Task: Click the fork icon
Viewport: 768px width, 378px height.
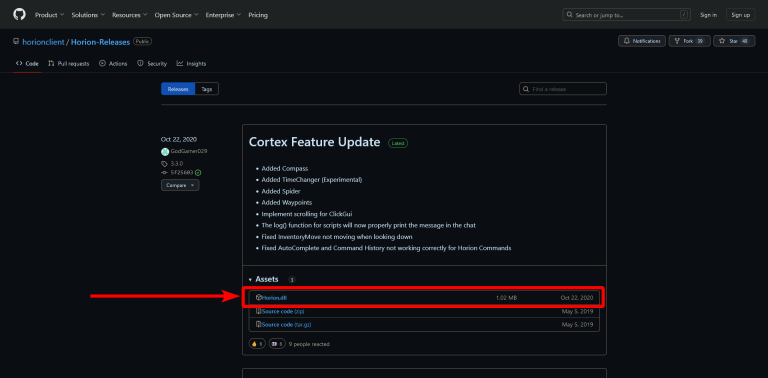Action: pyautogui.click(x=677, y=41)
